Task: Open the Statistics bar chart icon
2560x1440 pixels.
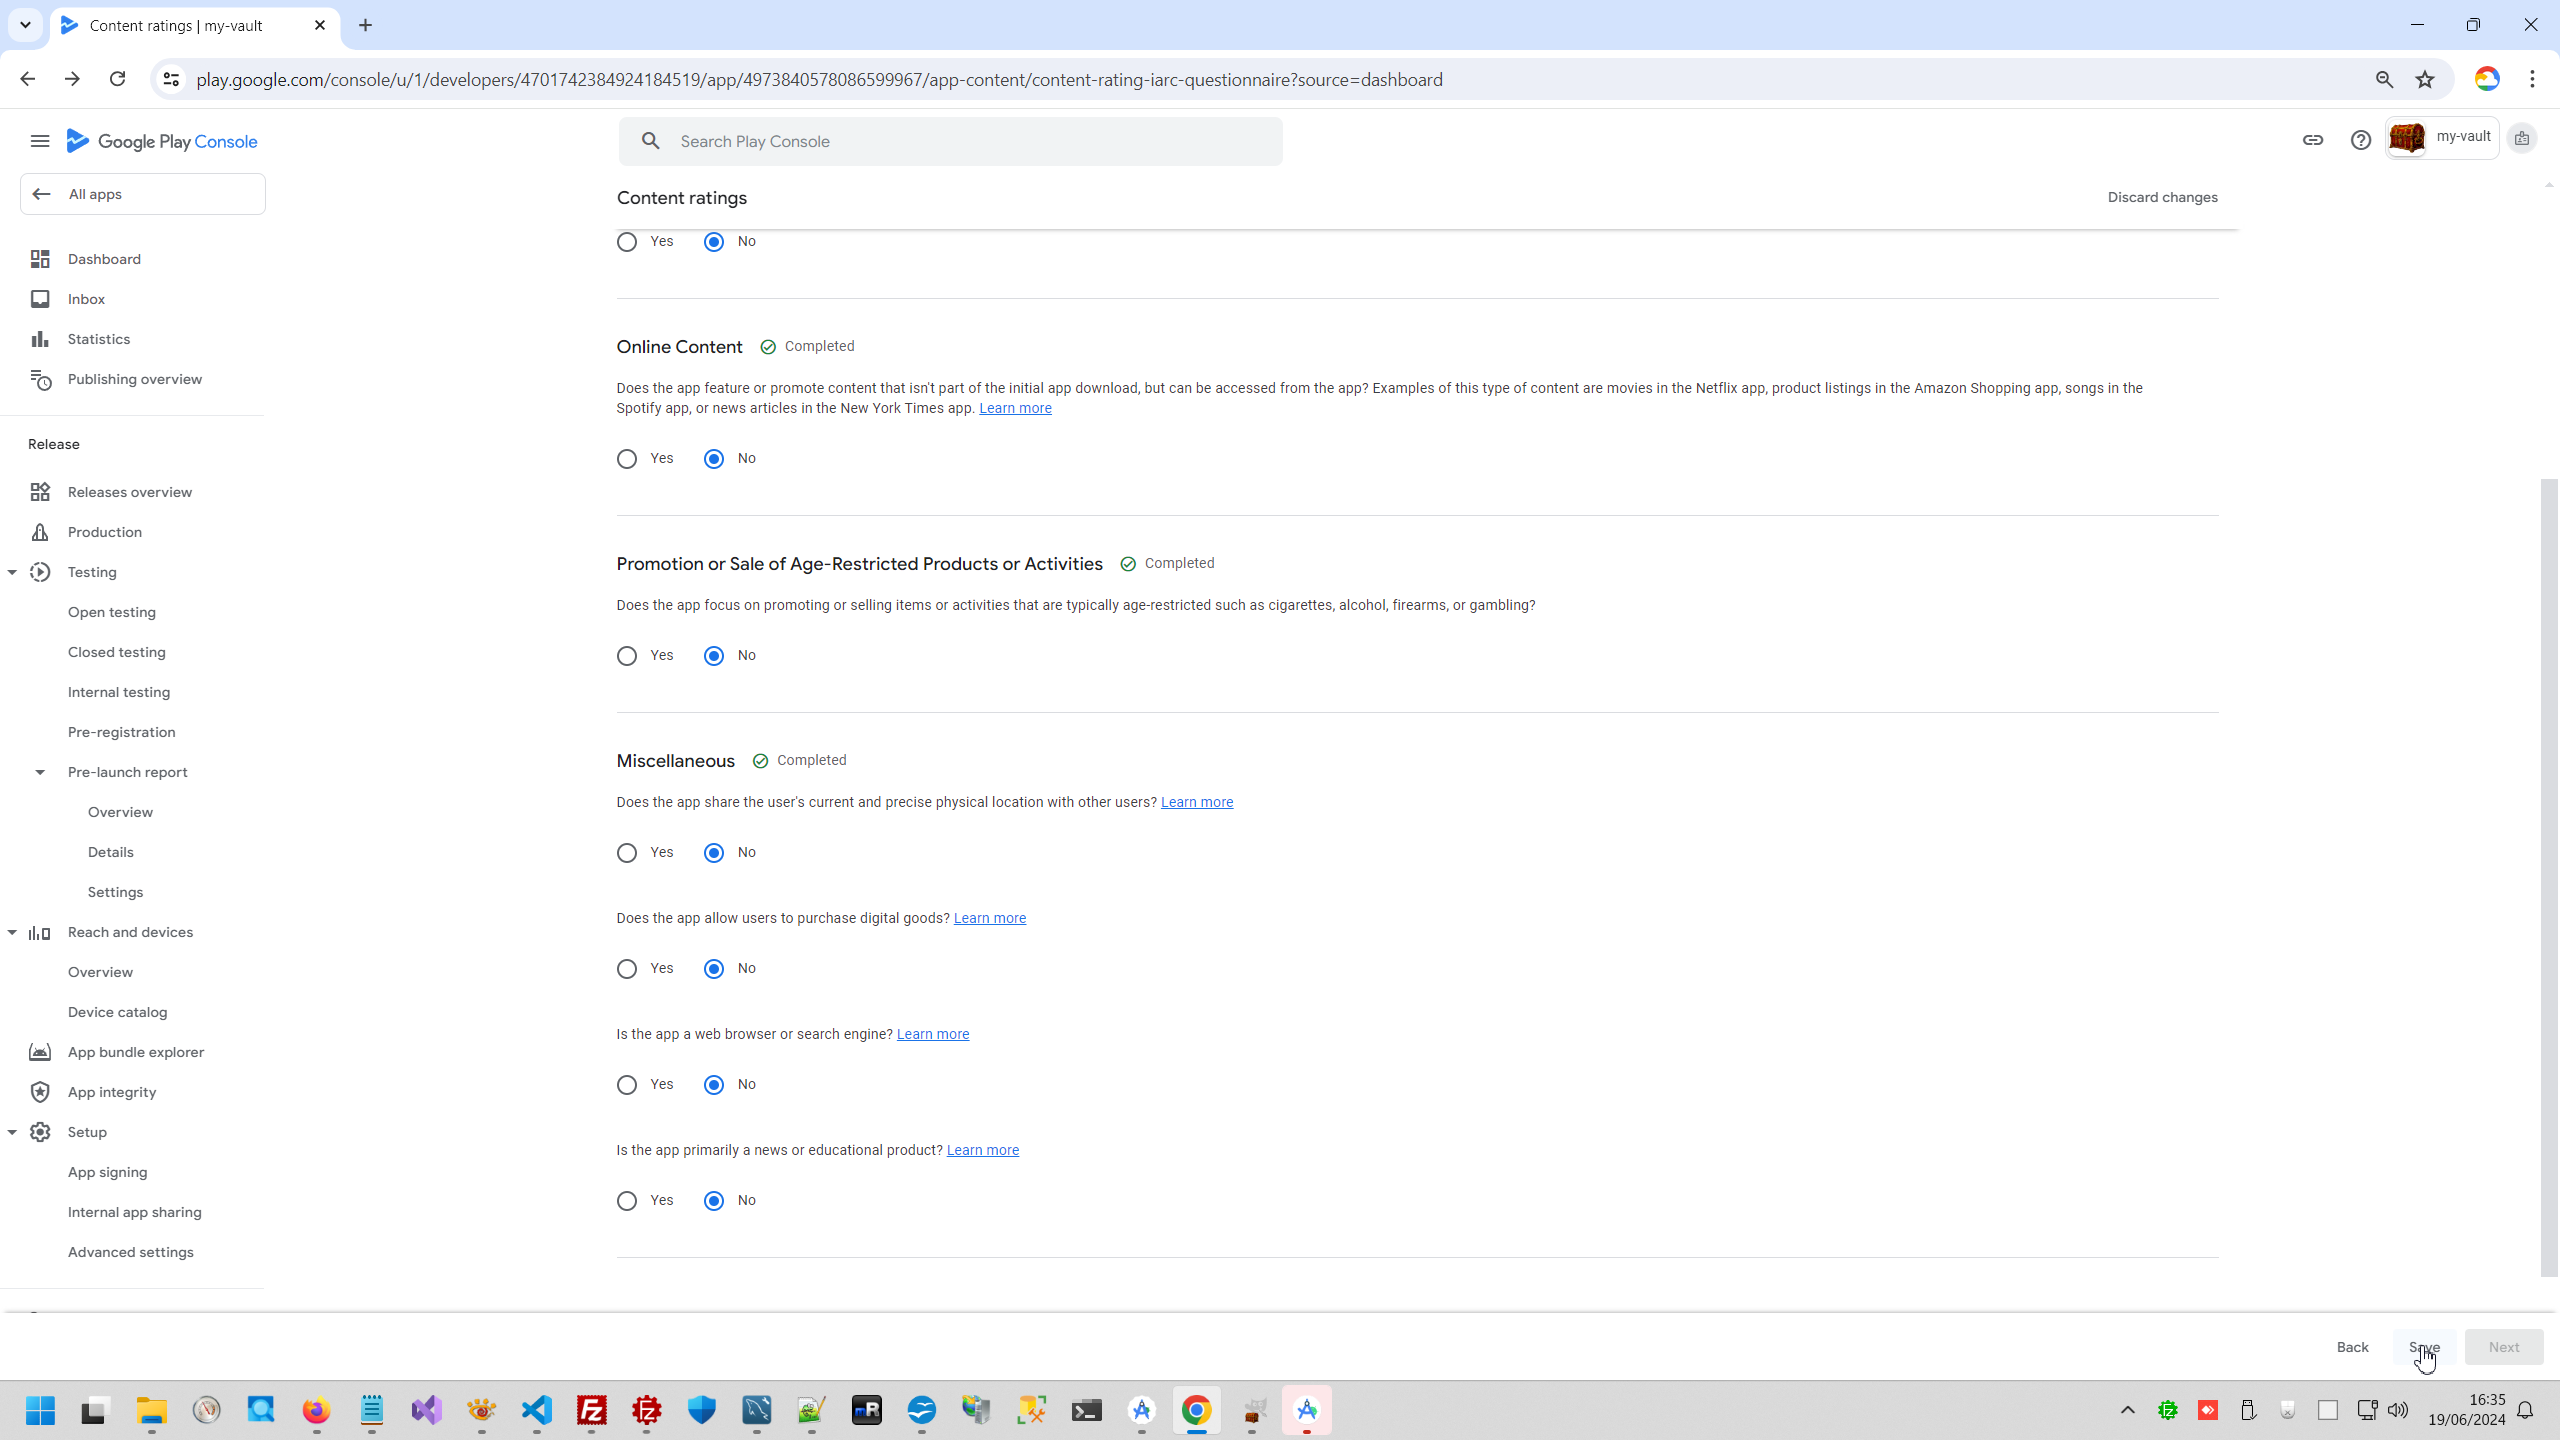Action: point(40,339)
